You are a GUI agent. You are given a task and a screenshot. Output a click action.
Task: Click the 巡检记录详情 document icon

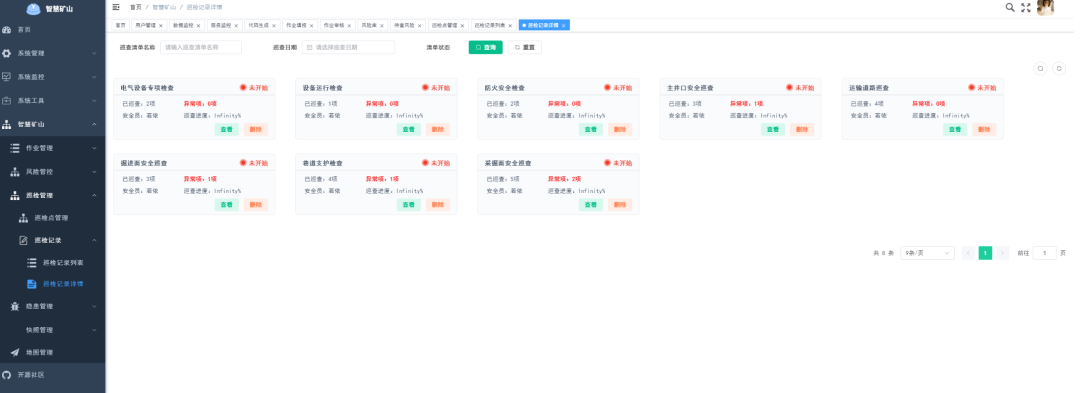[x=31, y=284]
